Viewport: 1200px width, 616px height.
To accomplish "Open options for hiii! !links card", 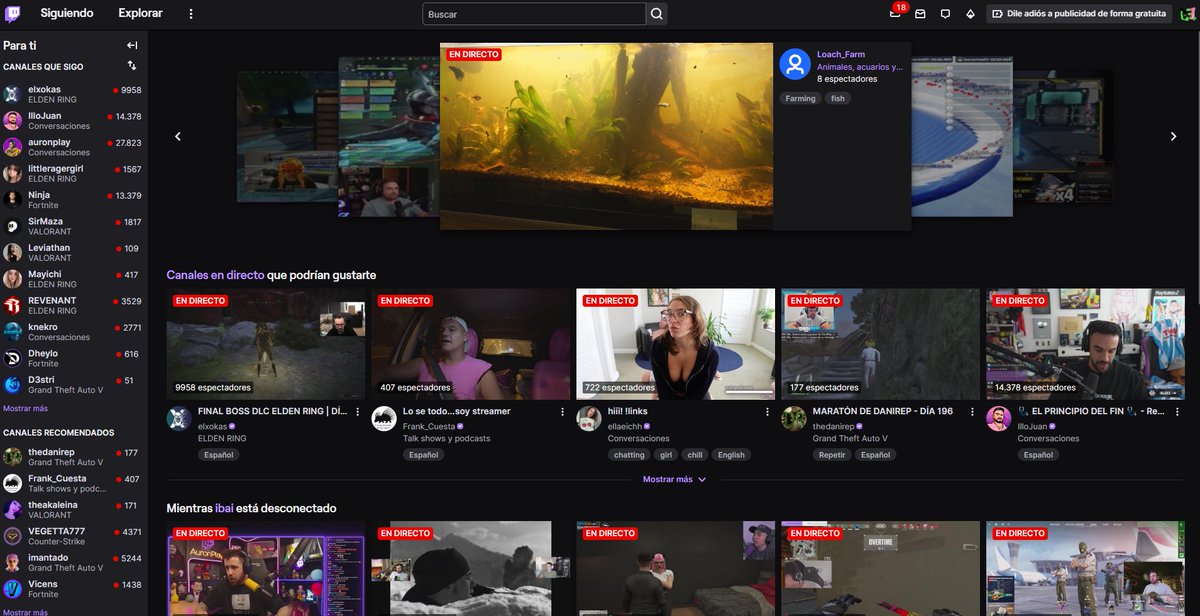I will point(767,412).
